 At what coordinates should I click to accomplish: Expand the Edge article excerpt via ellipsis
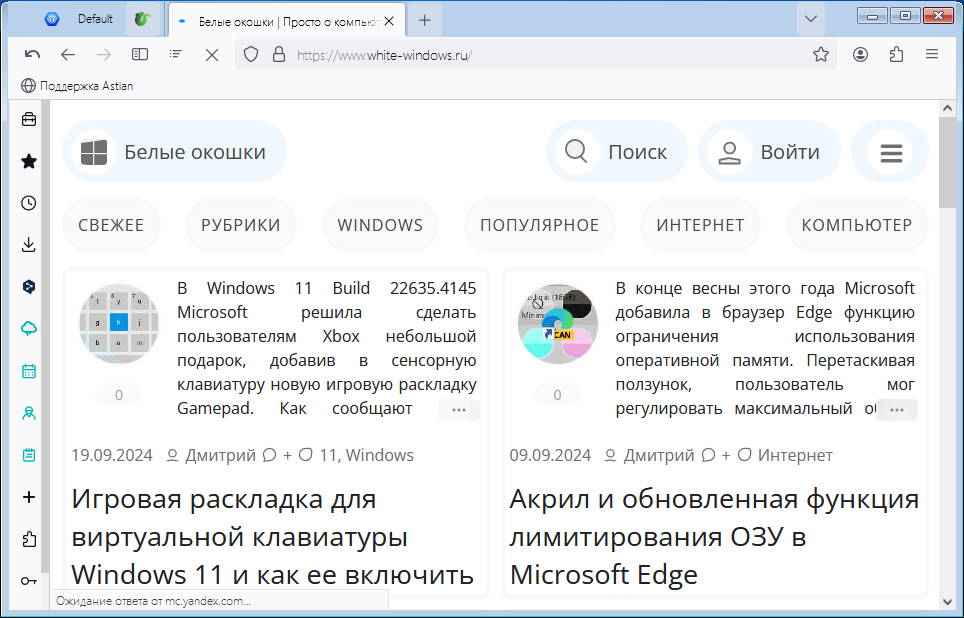[x=897, y=410]
